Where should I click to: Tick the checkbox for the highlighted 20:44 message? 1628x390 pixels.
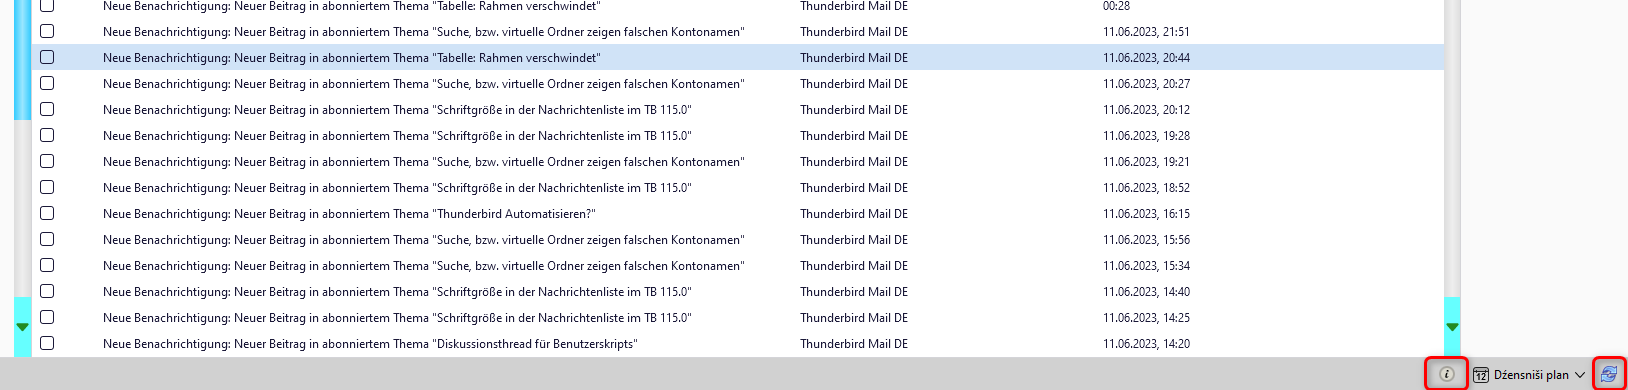tap(47, 57)
